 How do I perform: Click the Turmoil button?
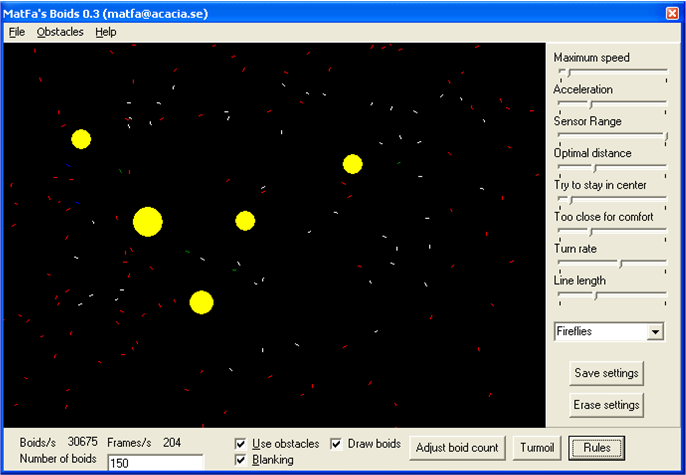(x=537, y=448)
